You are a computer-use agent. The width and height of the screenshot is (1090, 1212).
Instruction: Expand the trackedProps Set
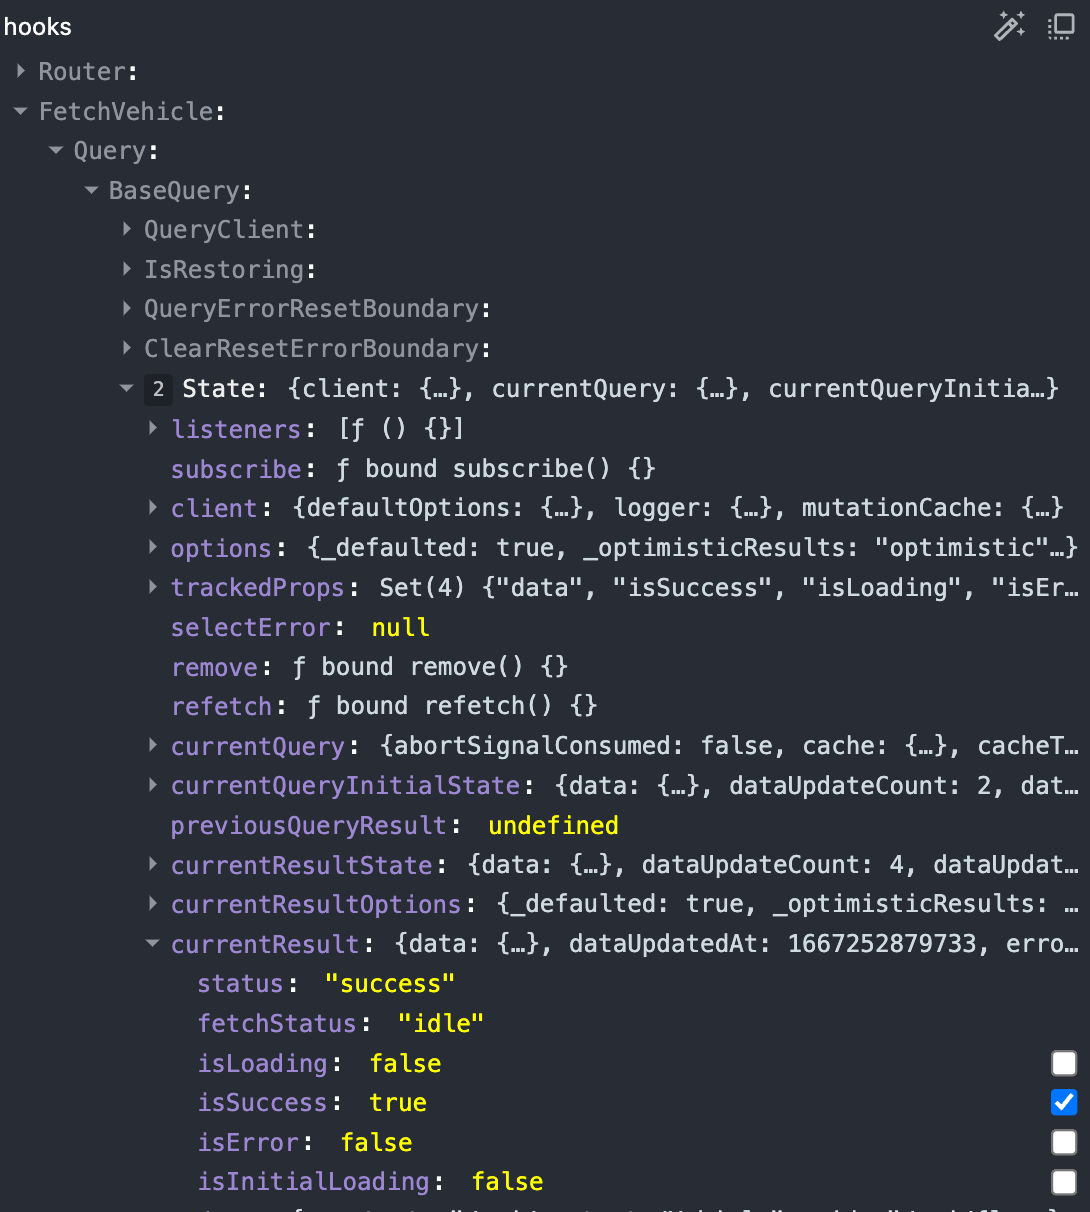pos(153,587)
